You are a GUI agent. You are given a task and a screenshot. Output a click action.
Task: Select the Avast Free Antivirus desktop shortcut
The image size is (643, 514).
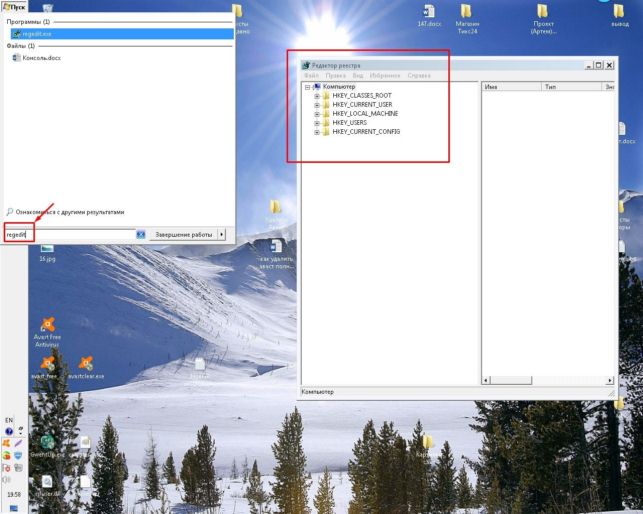point(48,331)
